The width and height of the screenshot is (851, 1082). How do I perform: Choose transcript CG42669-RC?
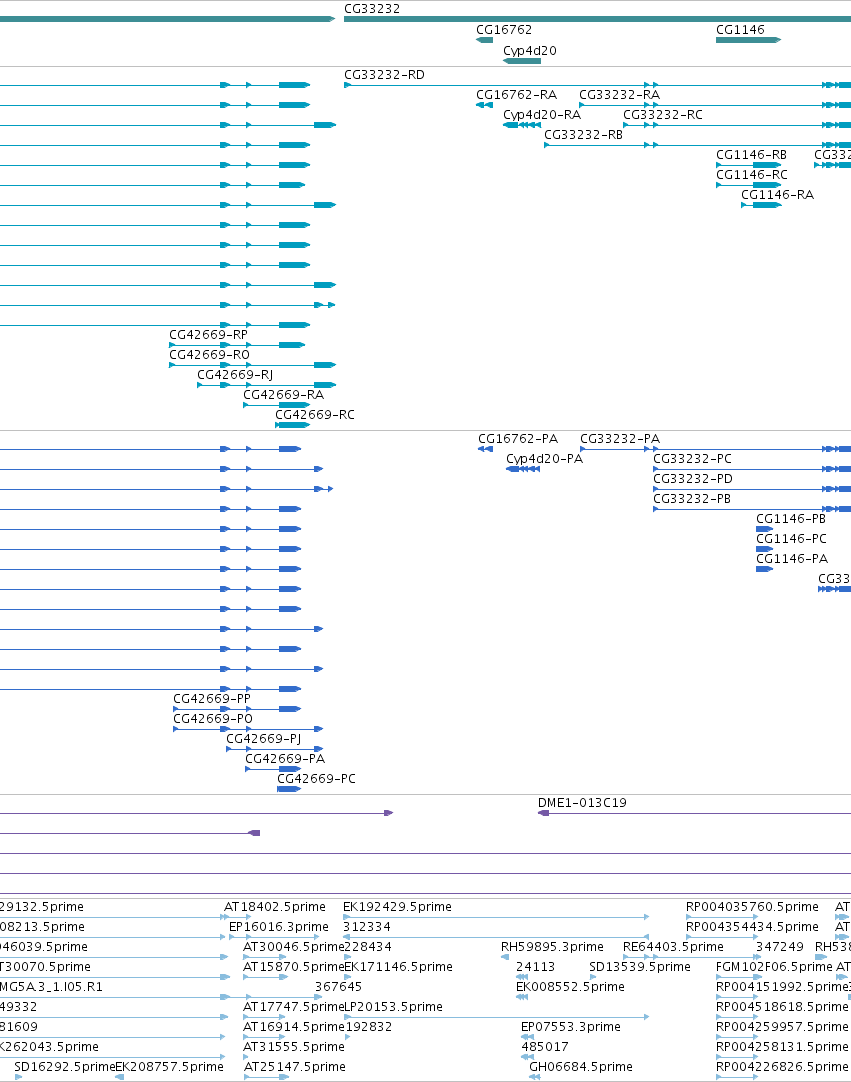315,415
